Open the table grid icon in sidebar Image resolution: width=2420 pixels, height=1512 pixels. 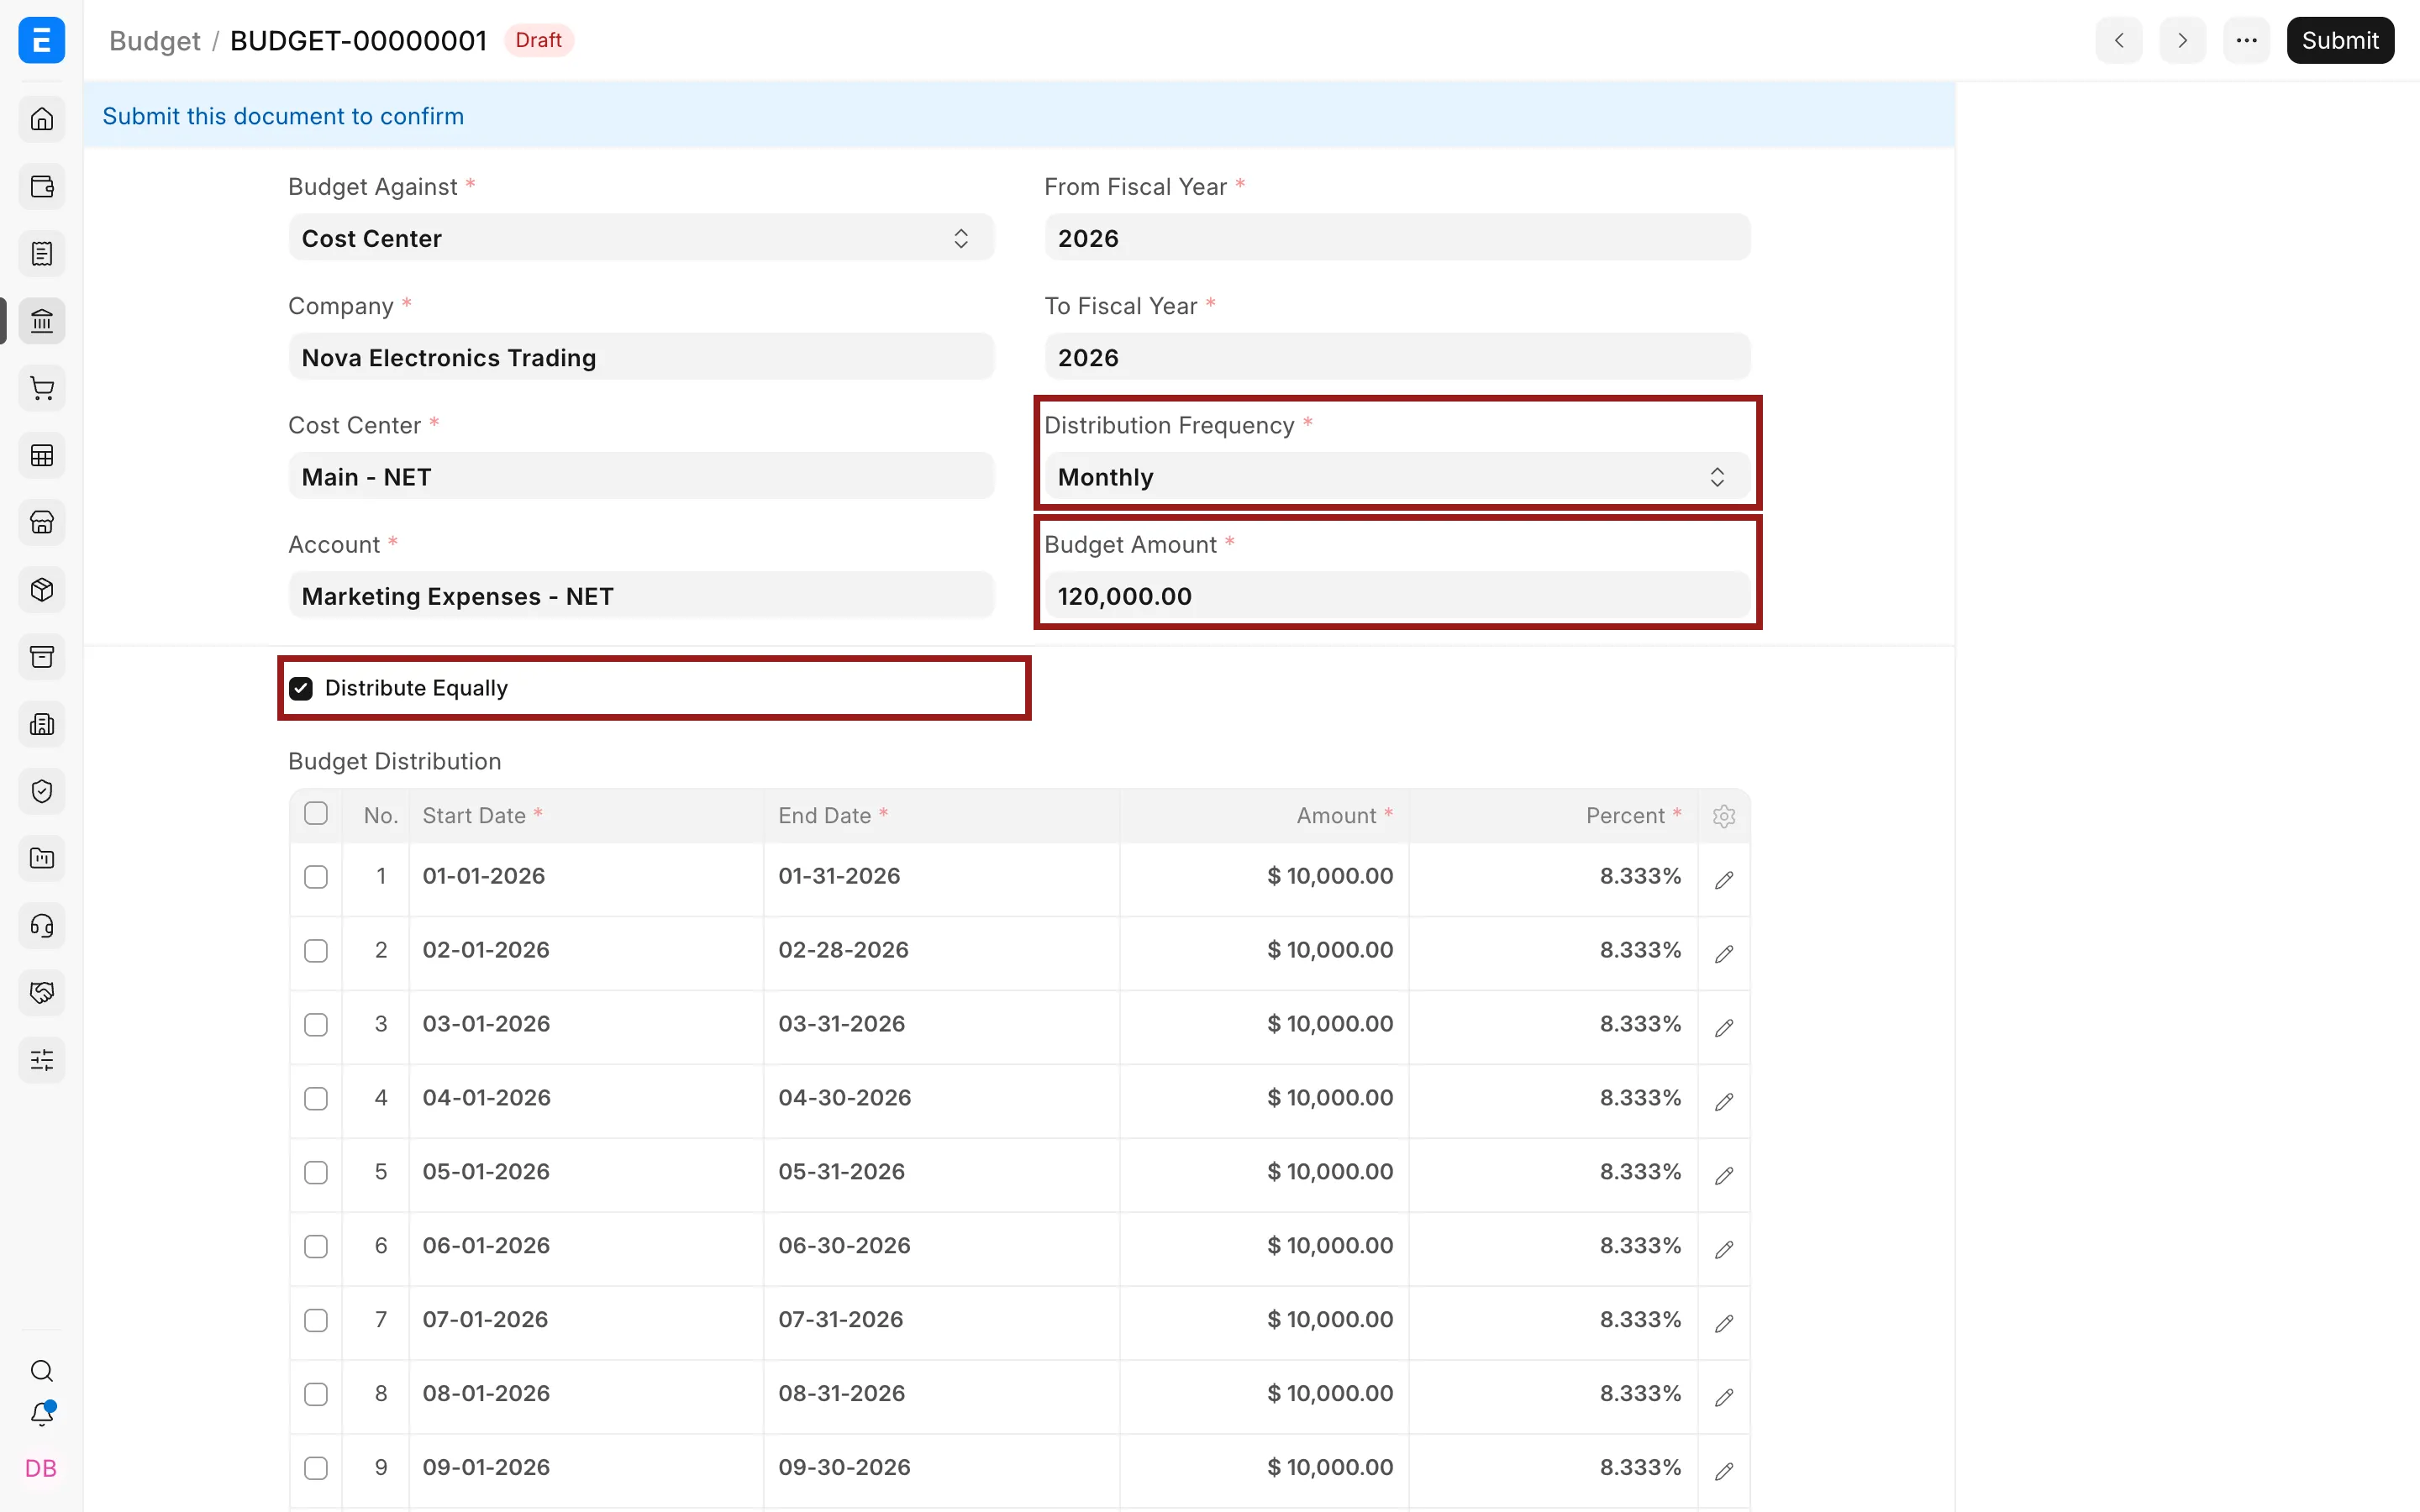(x=42, y=455)
